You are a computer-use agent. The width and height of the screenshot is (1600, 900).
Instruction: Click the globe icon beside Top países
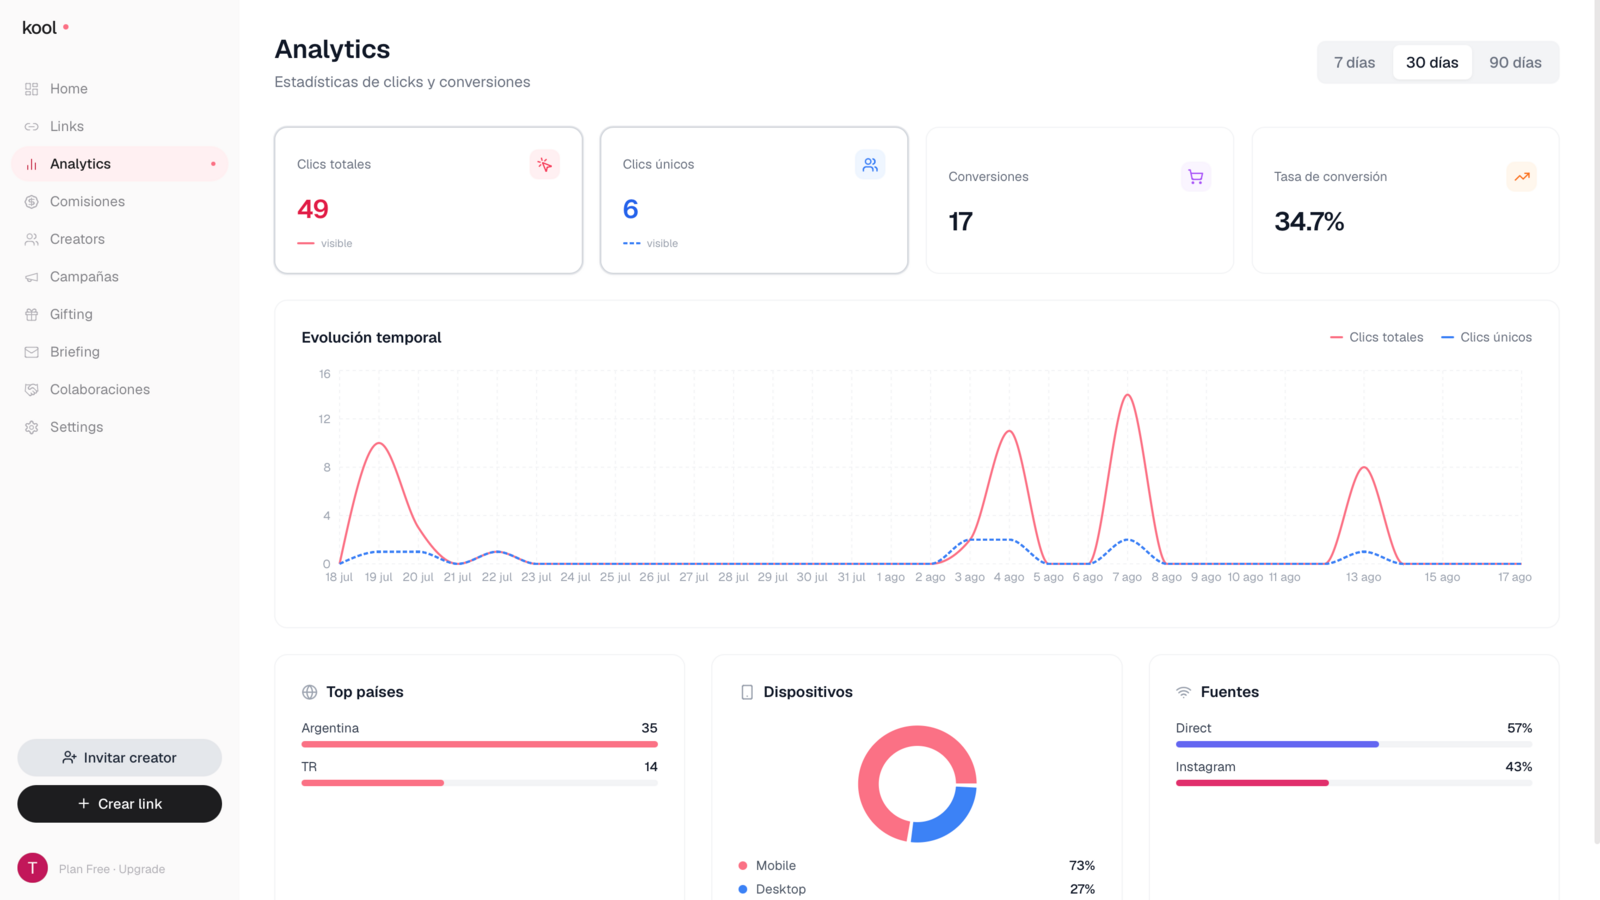pyautogui.click(x=310, y=692)
